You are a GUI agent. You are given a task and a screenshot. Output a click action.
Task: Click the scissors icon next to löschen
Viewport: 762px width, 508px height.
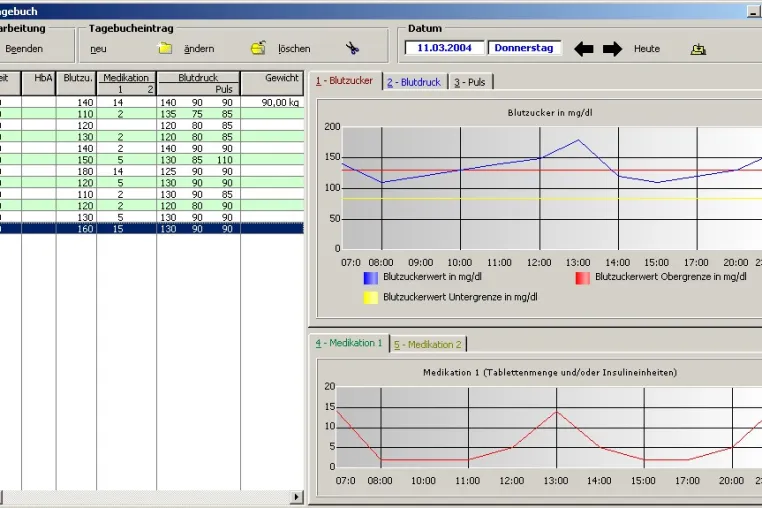tap(352, 48)
